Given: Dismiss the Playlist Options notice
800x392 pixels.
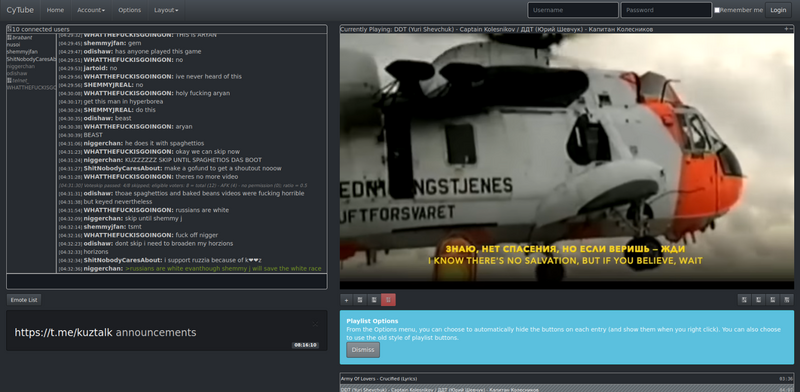Looking at the screenshot, I should tap(363, 350).
